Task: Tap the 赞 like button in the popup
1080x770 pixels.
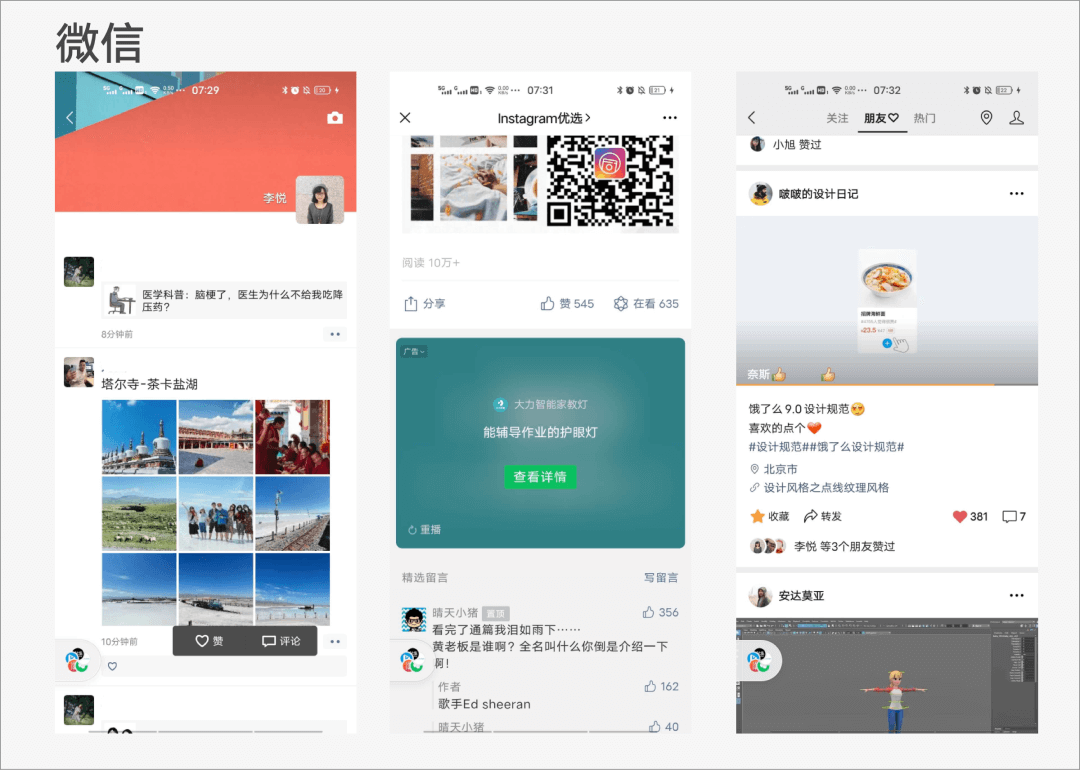Action: point(209,641)
